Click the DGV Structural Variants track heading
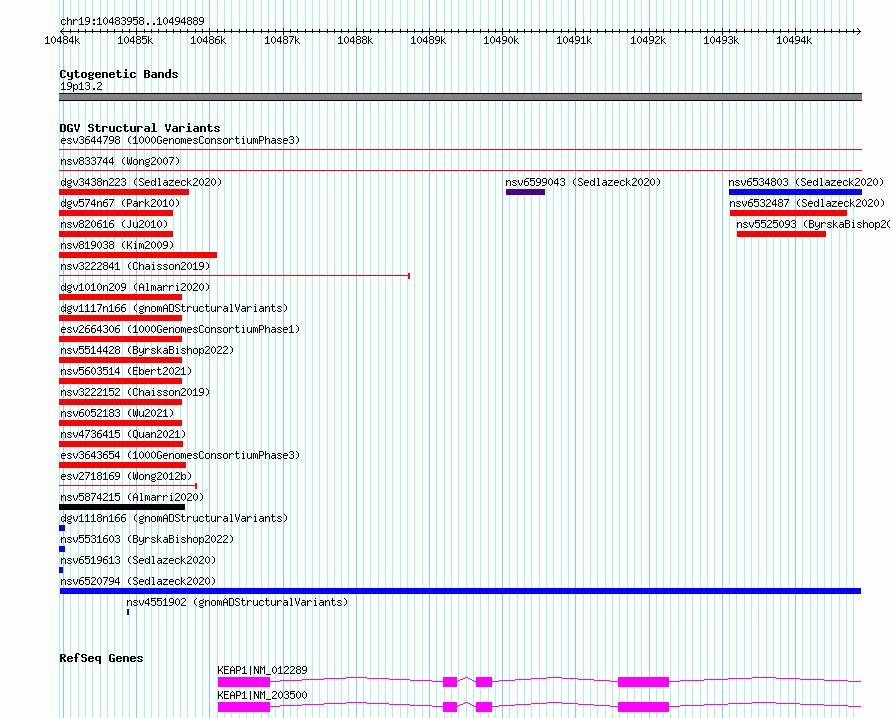This screenshot has width=890, height=718. (x=140, y=128)
